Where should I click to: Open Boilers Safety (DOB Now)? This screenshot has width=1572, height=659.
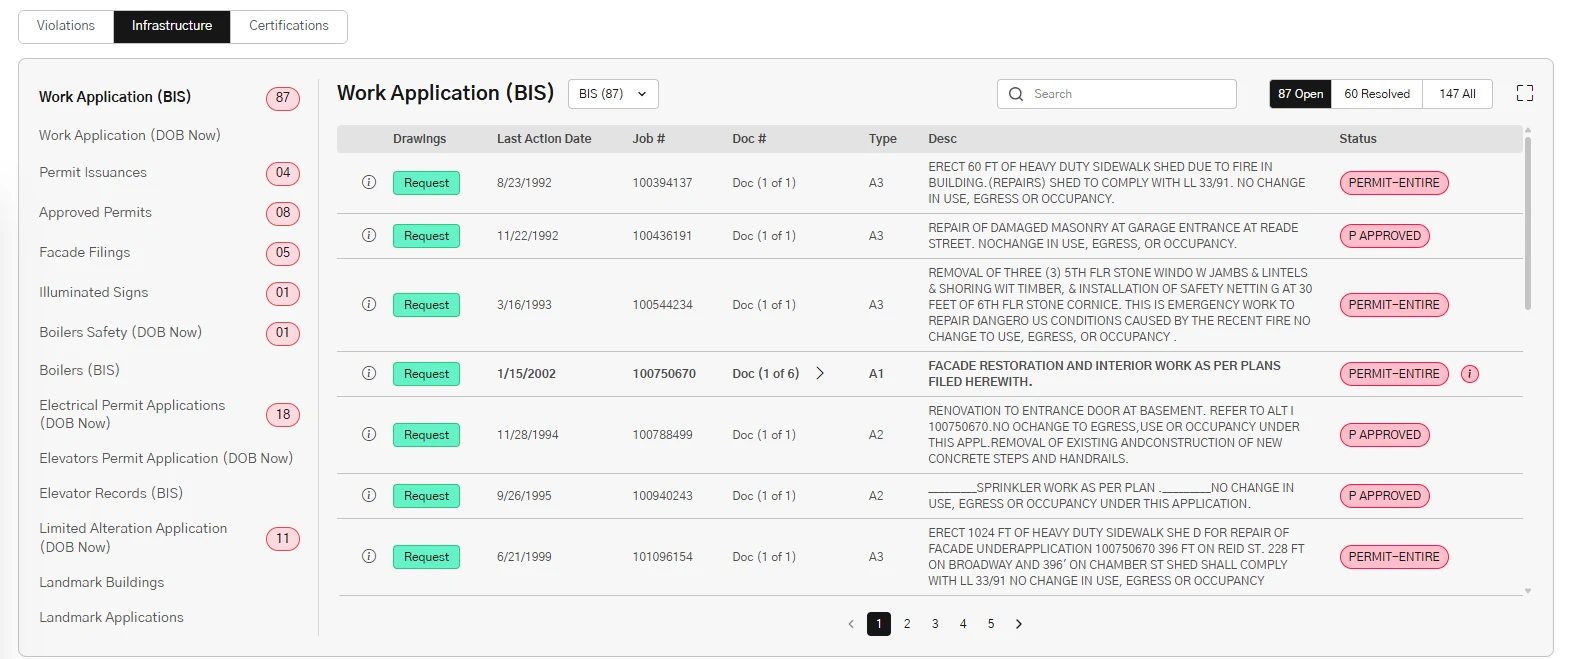click(x=121, y=332)
